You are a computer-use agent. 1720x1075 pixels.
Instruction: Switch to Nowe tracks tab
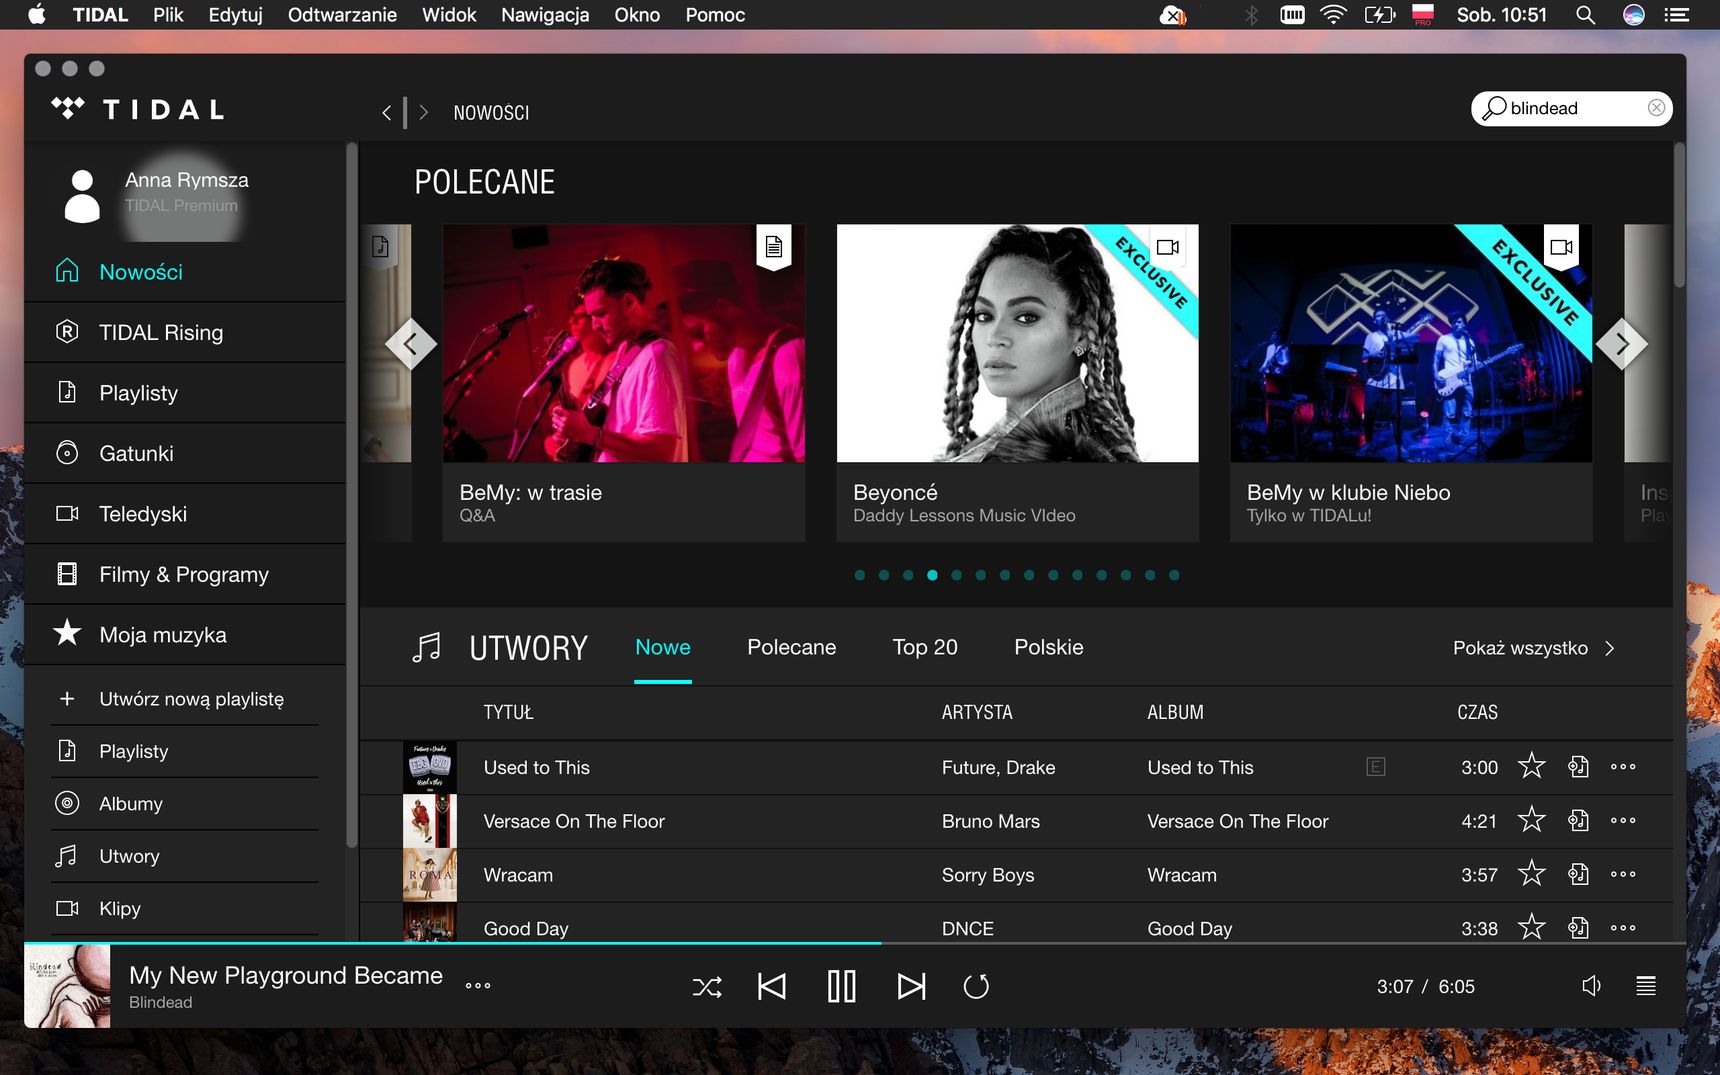click(x=663, y=648)
